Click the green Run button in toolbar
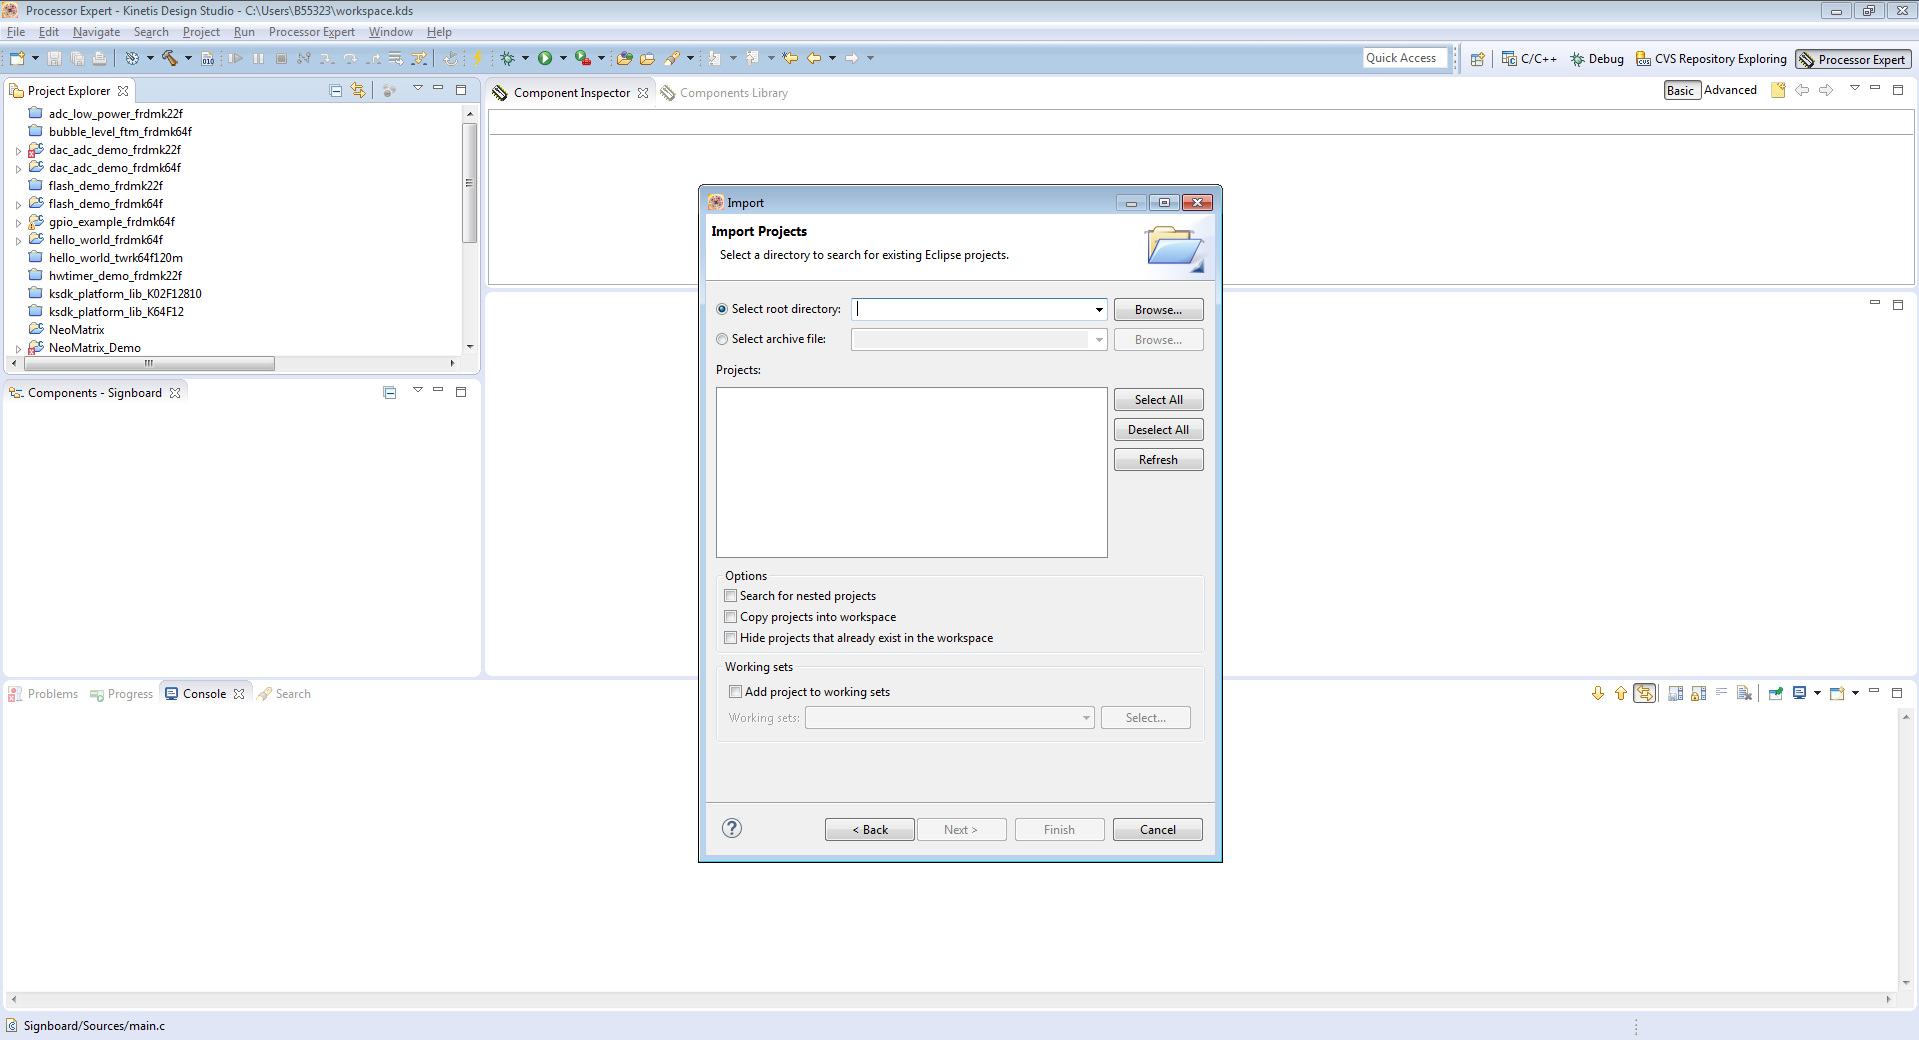 click(x=545, y=58)
